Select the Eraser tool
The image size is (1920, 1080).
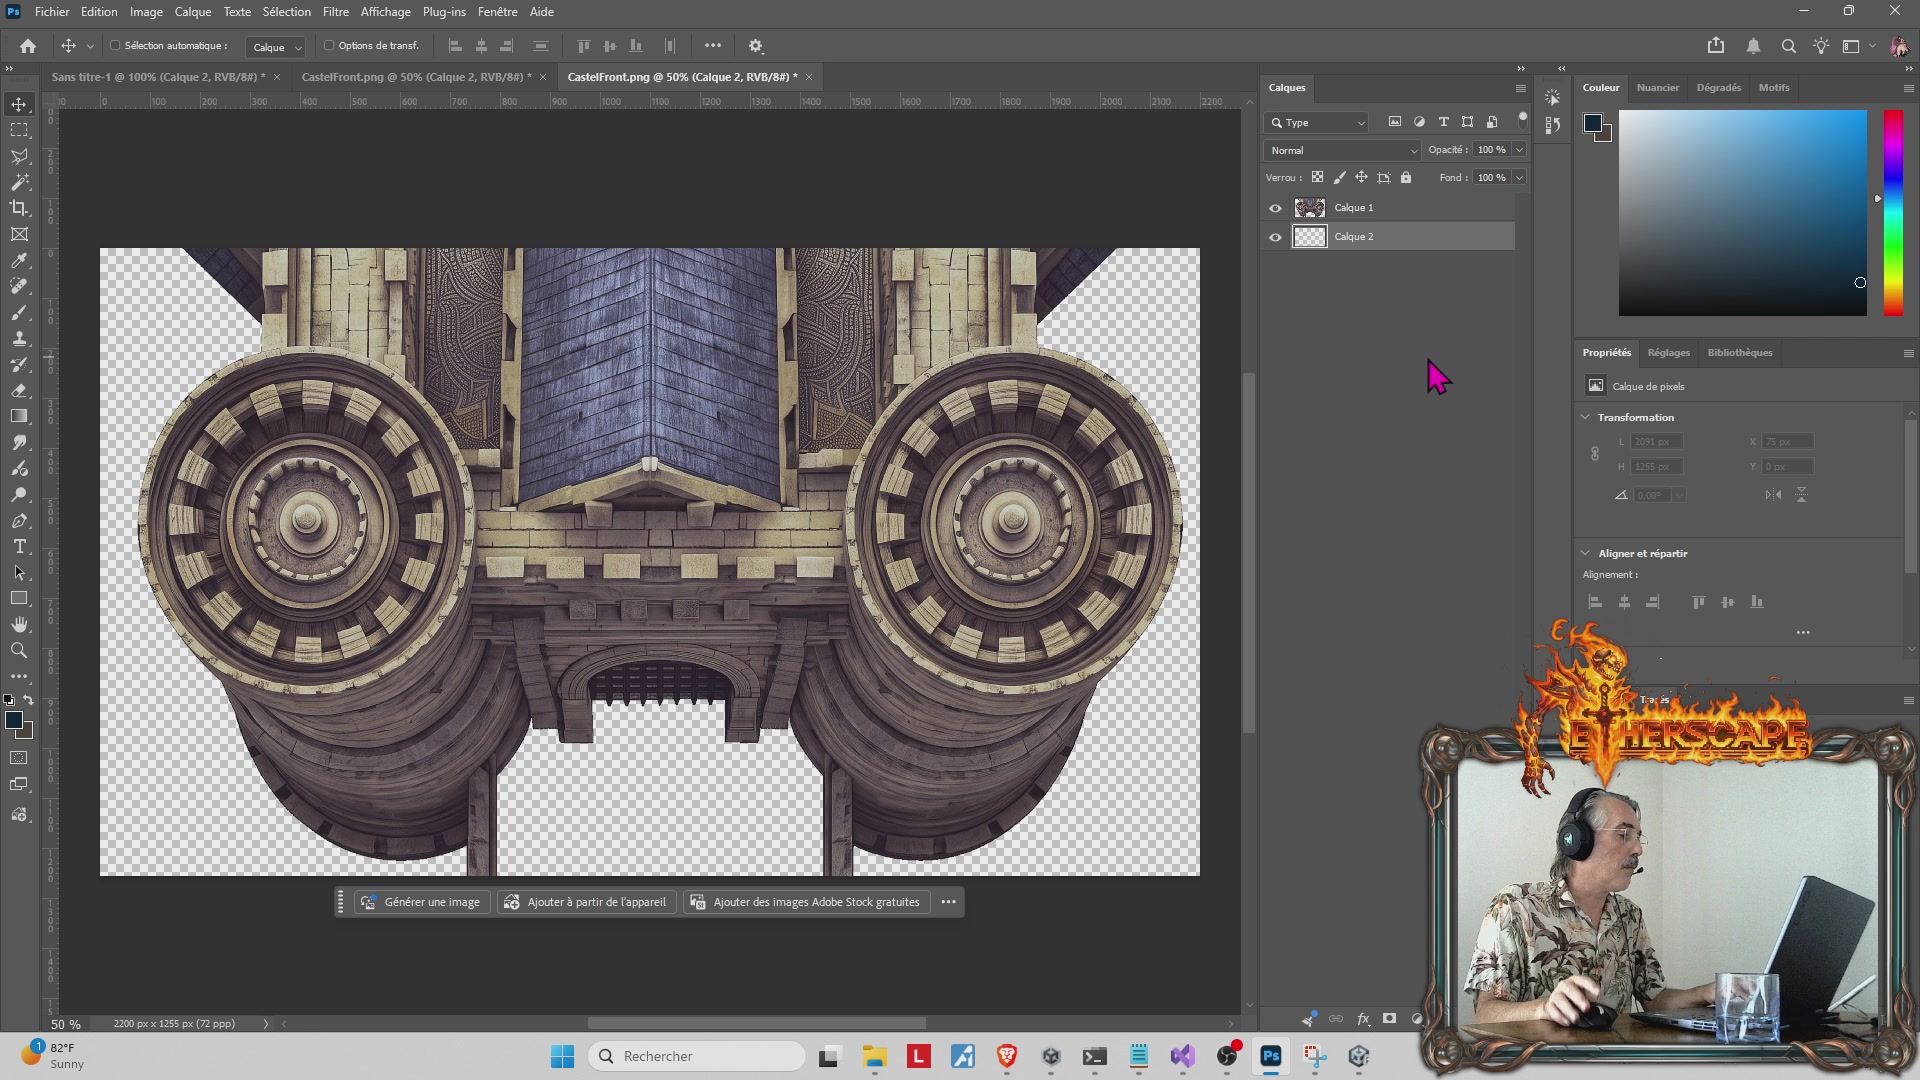[x=19, y=390]
